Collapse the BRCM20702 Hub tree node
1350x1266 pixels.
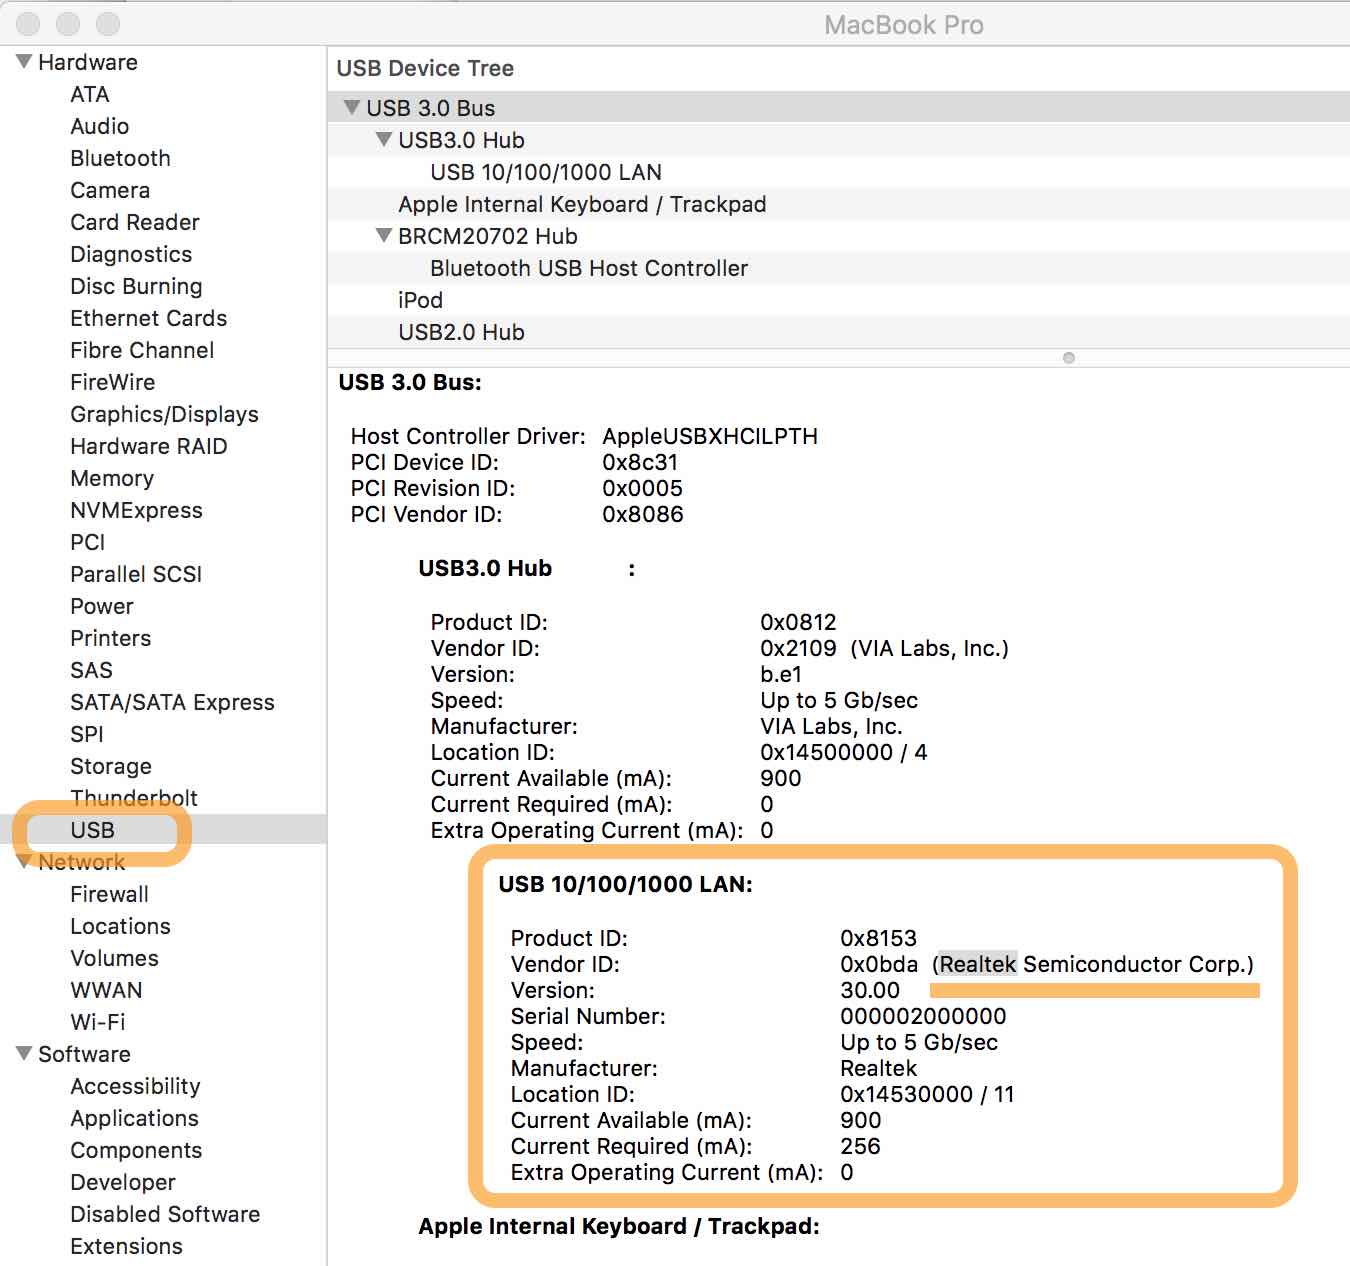pyautogui.click(x=383, y=235)
